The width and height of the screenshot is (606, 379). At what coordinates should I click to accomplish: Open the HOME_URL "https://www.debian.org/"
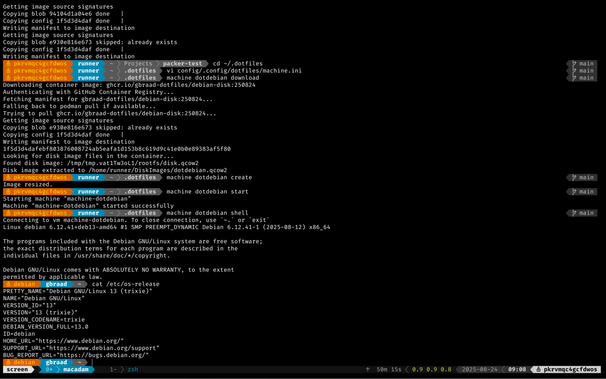click(x=79, y=341)
